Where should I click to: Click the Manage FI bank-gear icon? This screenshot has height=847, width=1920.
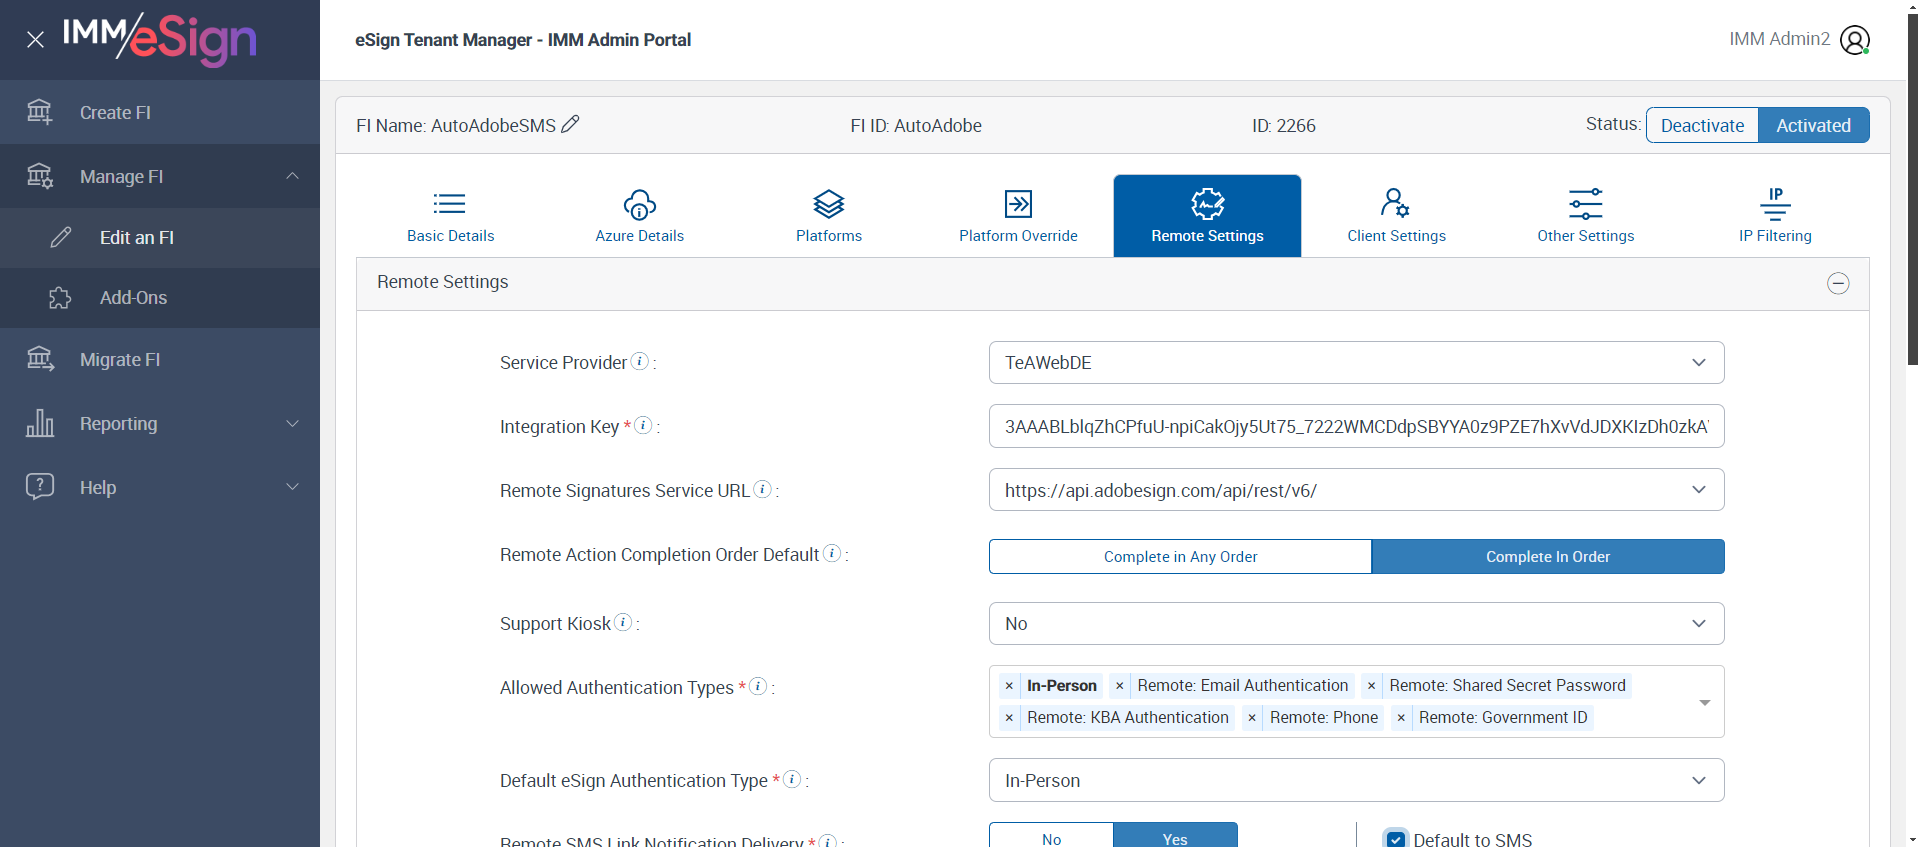tap(40, 176)
